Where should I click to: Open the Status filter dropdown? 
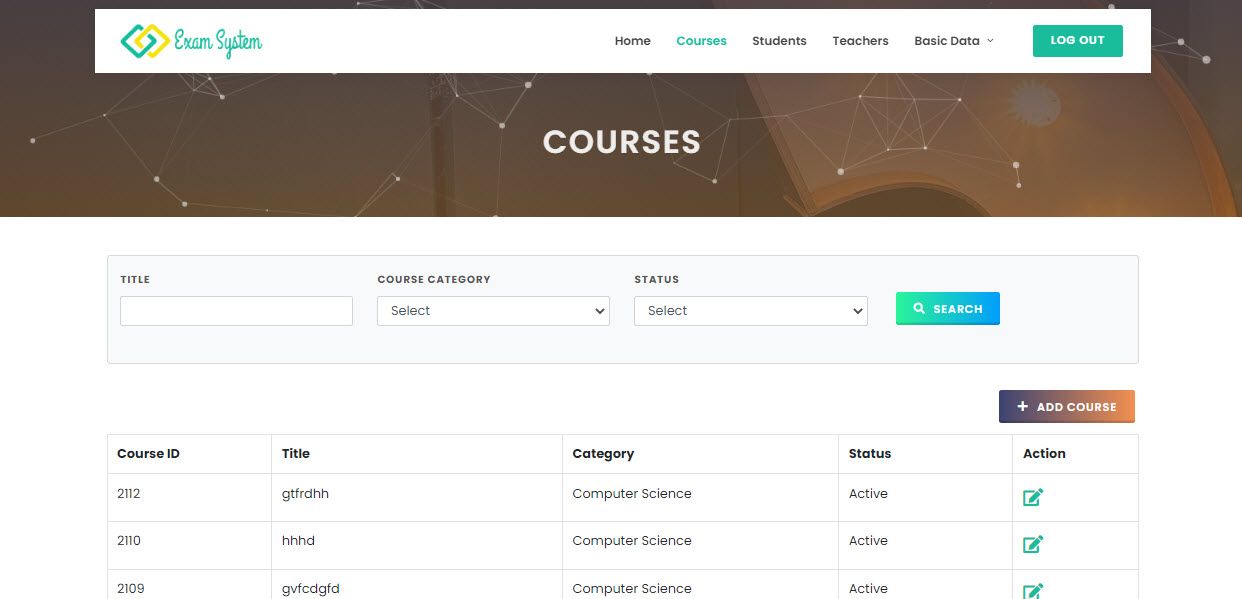[750, 311]
